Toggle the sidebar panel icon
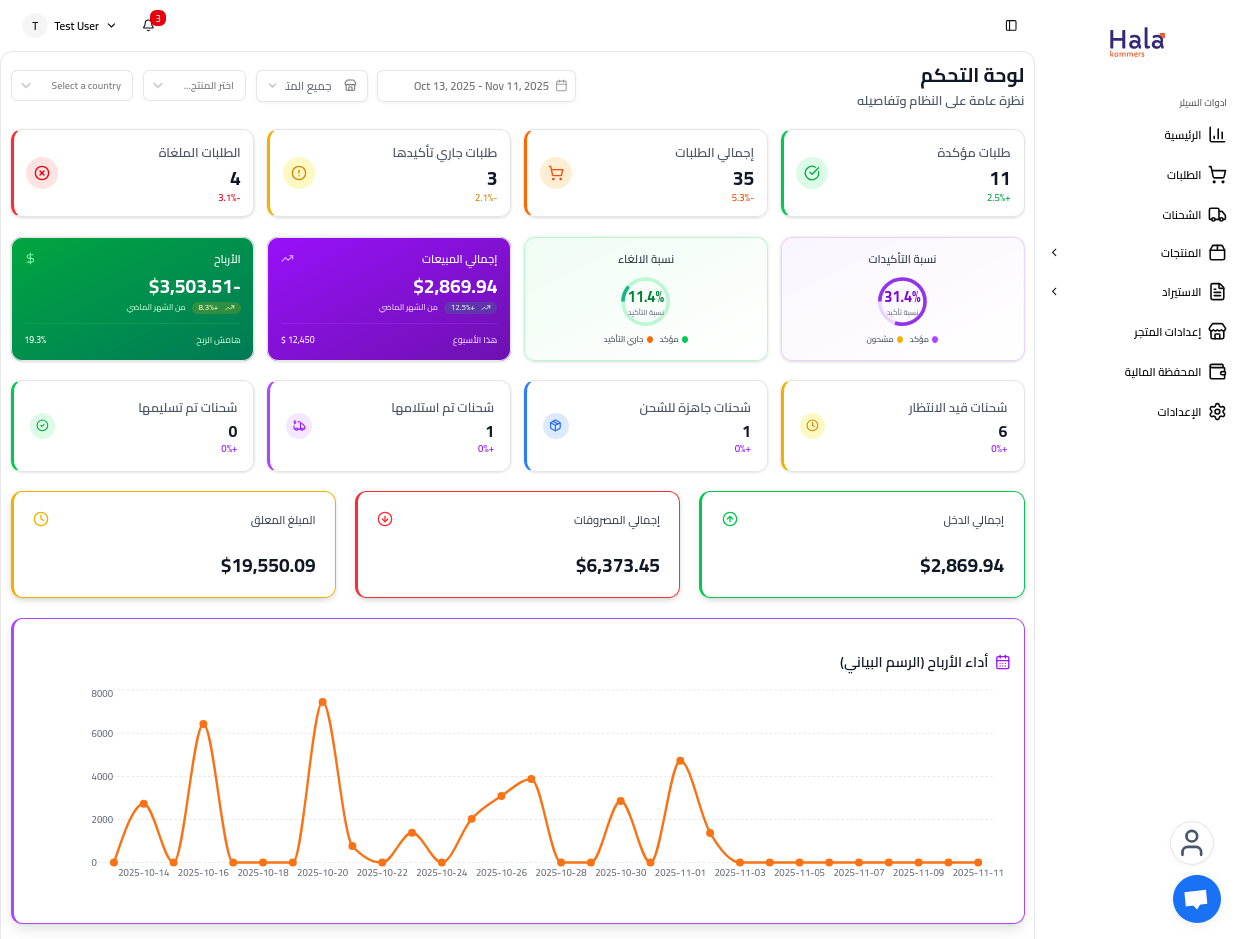The height and width of the screenshot is (939, 1240). 1011,25
